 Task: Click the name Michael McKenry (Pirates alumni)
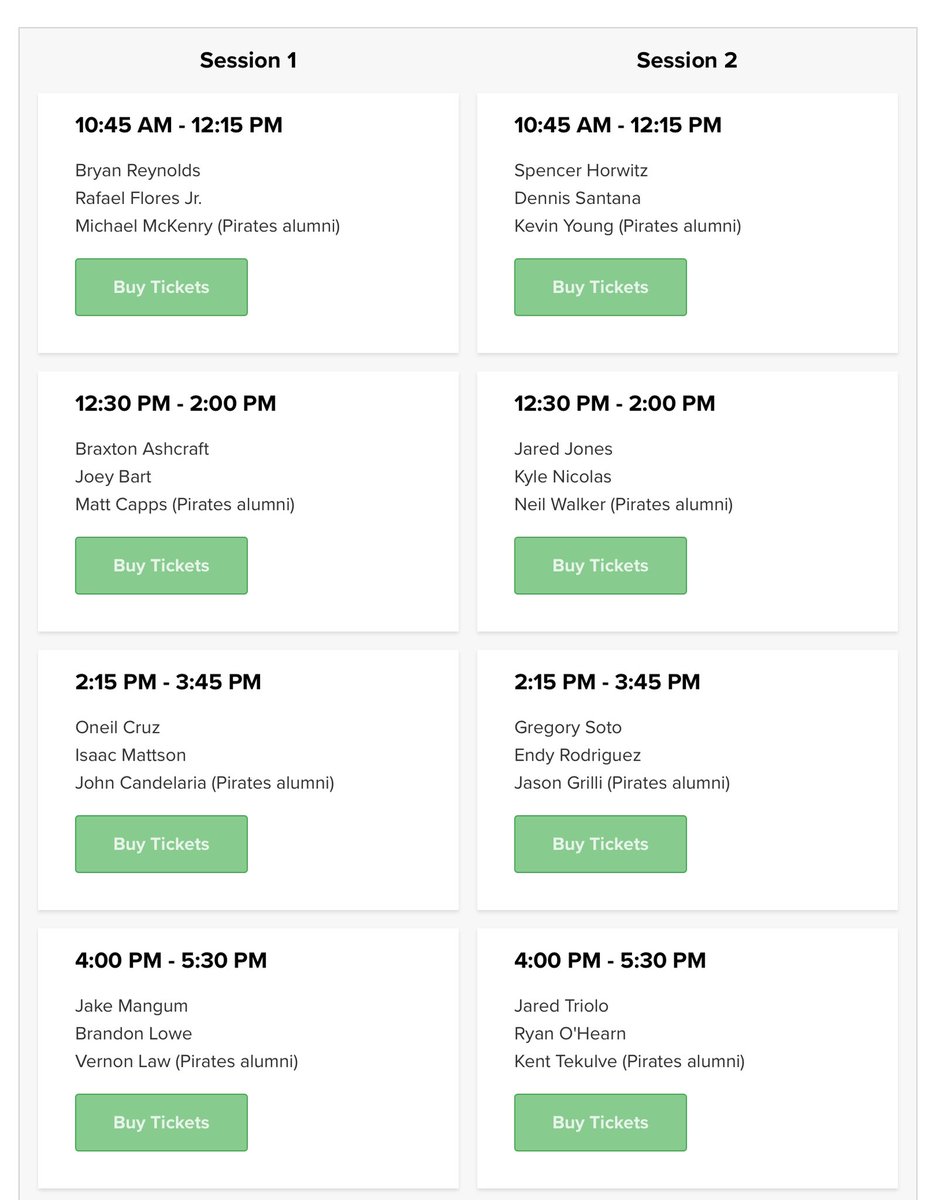click(208, 226)
